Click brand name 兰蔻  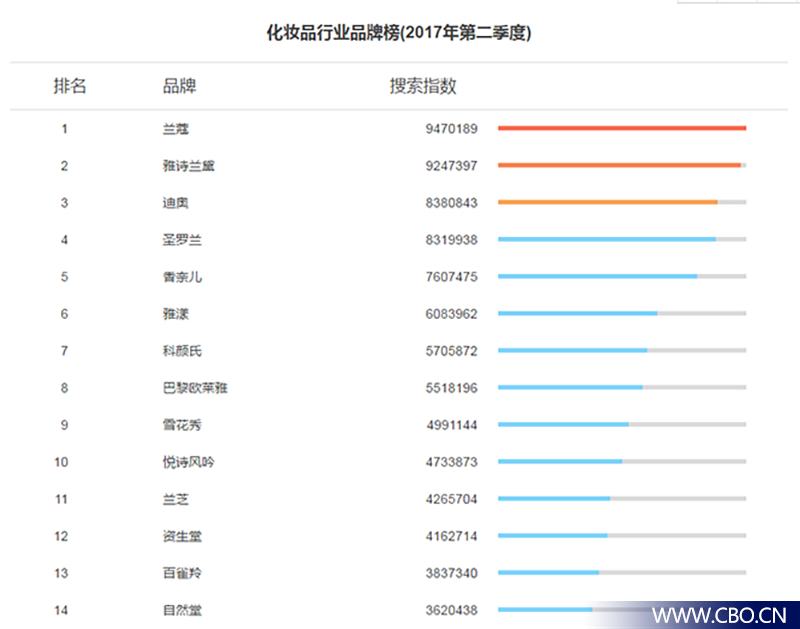(x=176, y=129)
